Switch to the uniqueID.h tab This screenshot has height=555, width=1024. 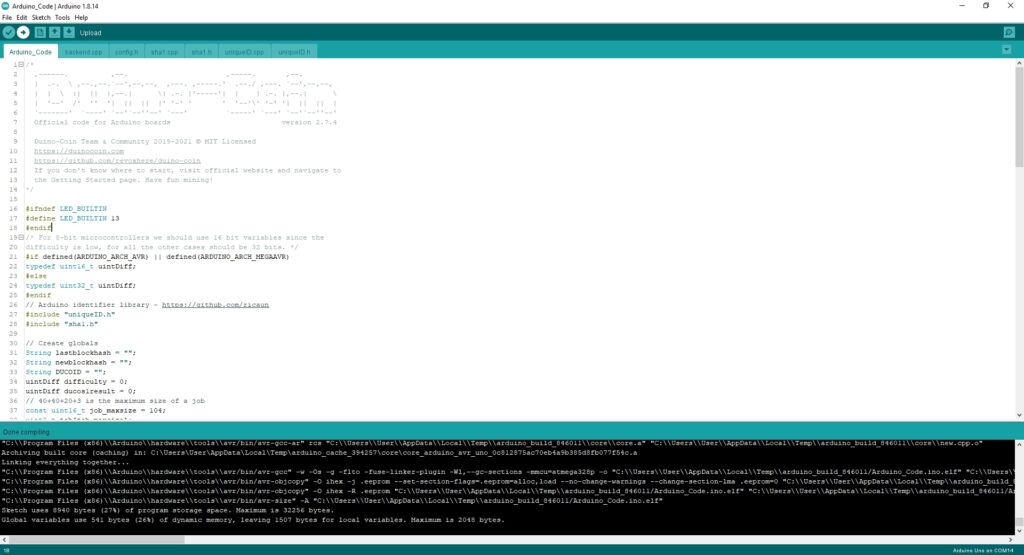coord(294,52)
